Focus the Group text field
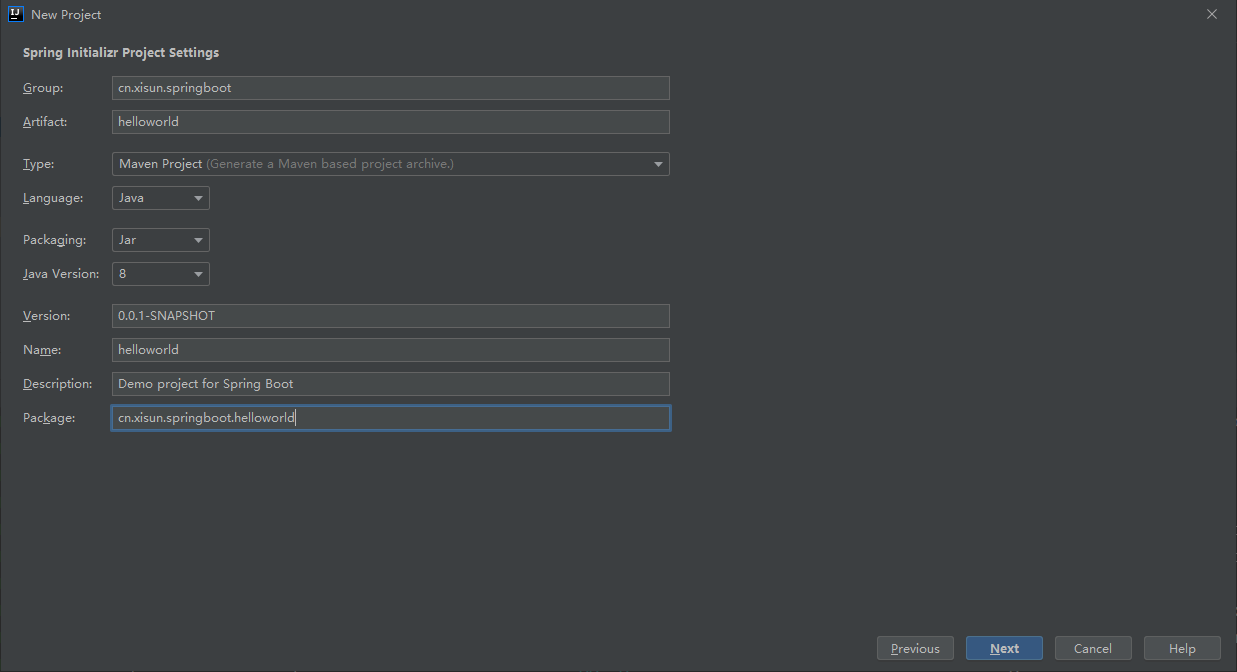Viewport: 1237px width, 672px height. click(x=390, y=88)
